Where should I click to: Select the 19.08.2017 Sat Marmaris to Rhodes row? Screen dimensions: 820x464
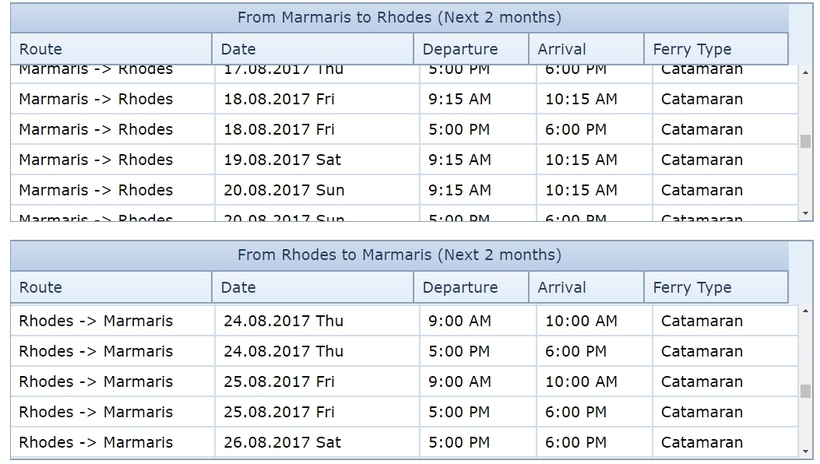coord(400,160)
